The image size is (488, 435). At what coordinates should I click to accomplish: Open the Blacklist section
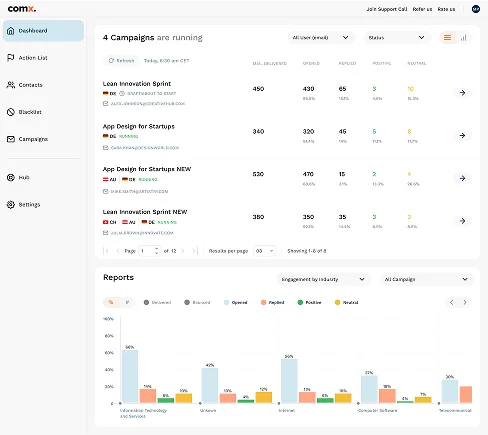pyautogui.click(x=24, y=112)
